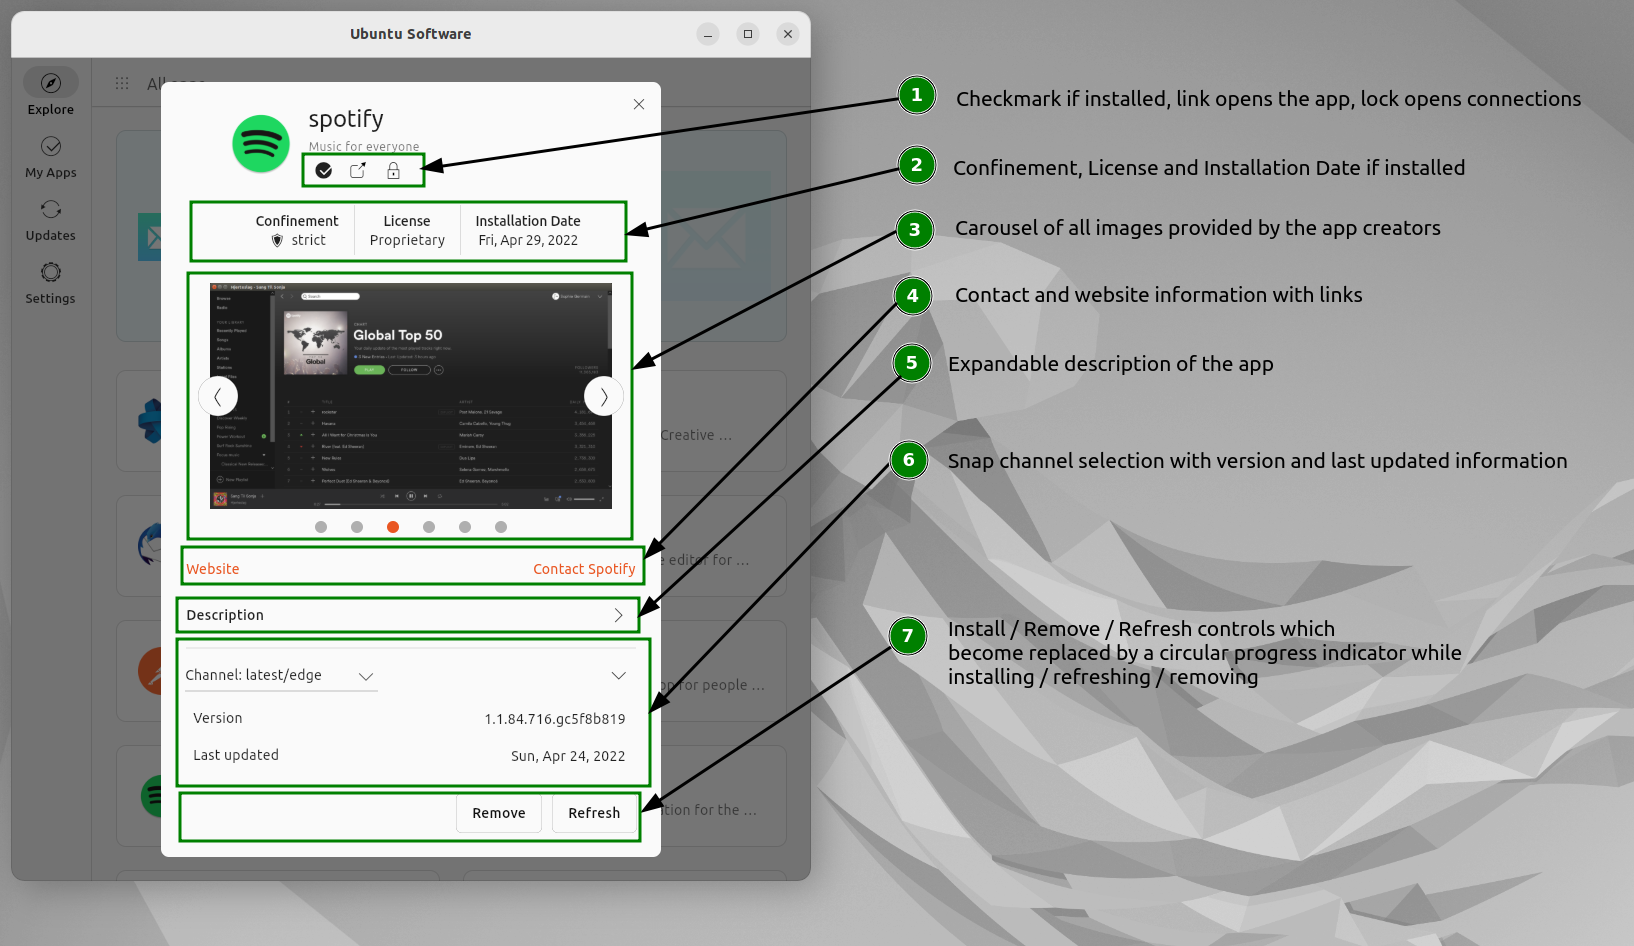1634x946 pixels.
Task: Collapse the channel details chevron
Action: point(619,676)
